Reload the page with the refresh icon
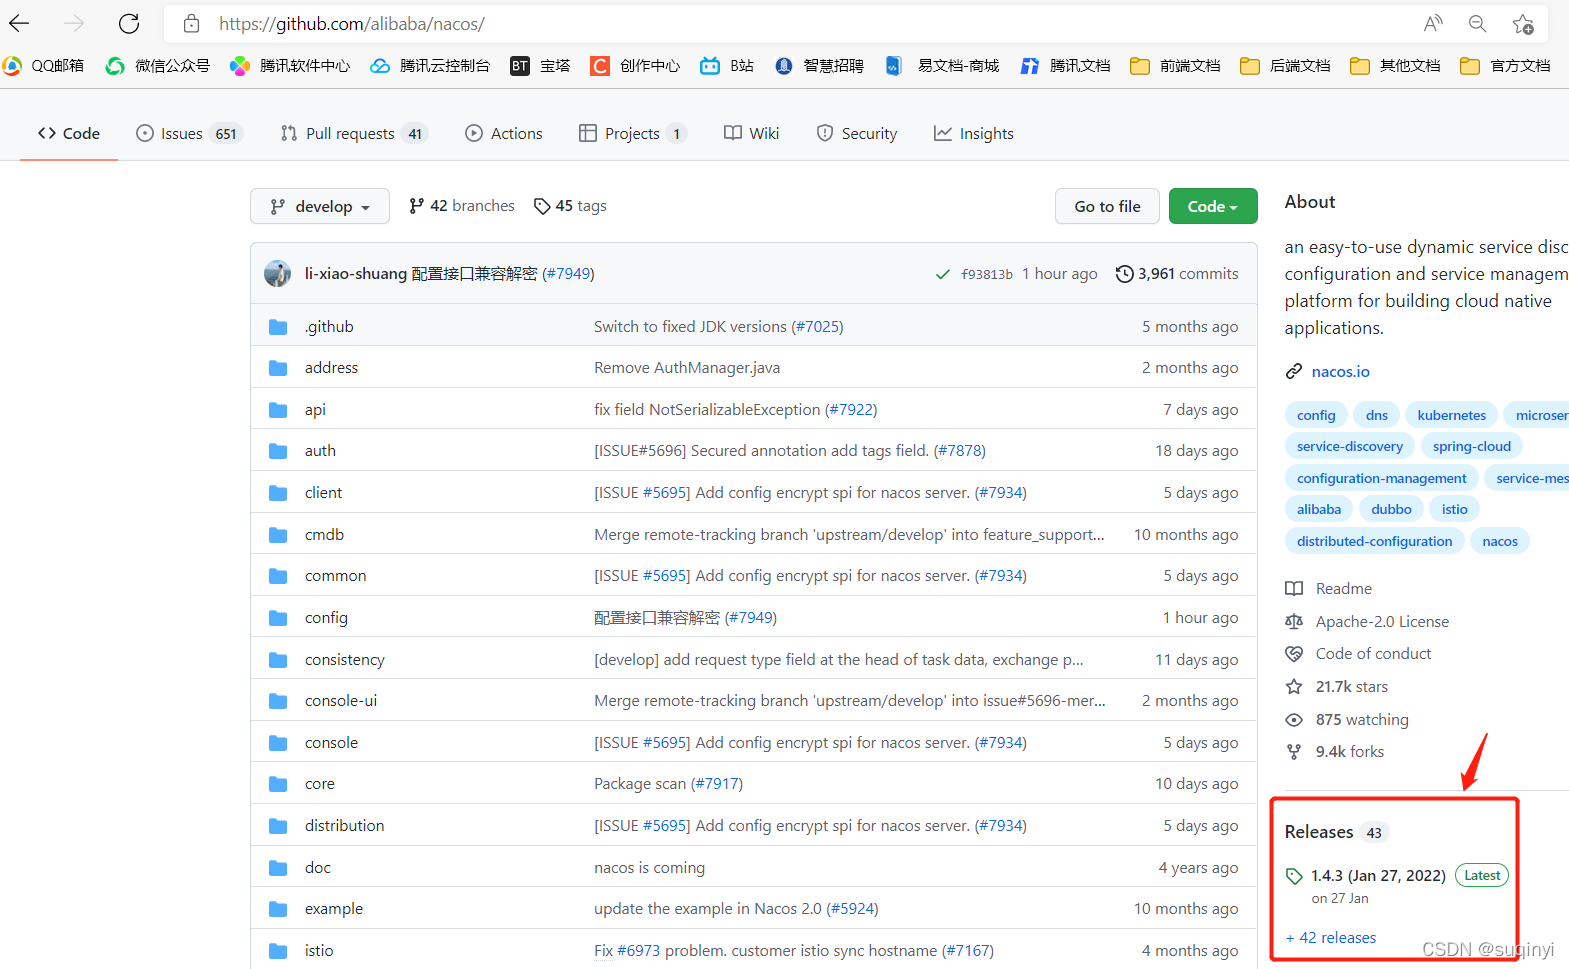Viewport: 1569px width, 969px height. [129, 23]
